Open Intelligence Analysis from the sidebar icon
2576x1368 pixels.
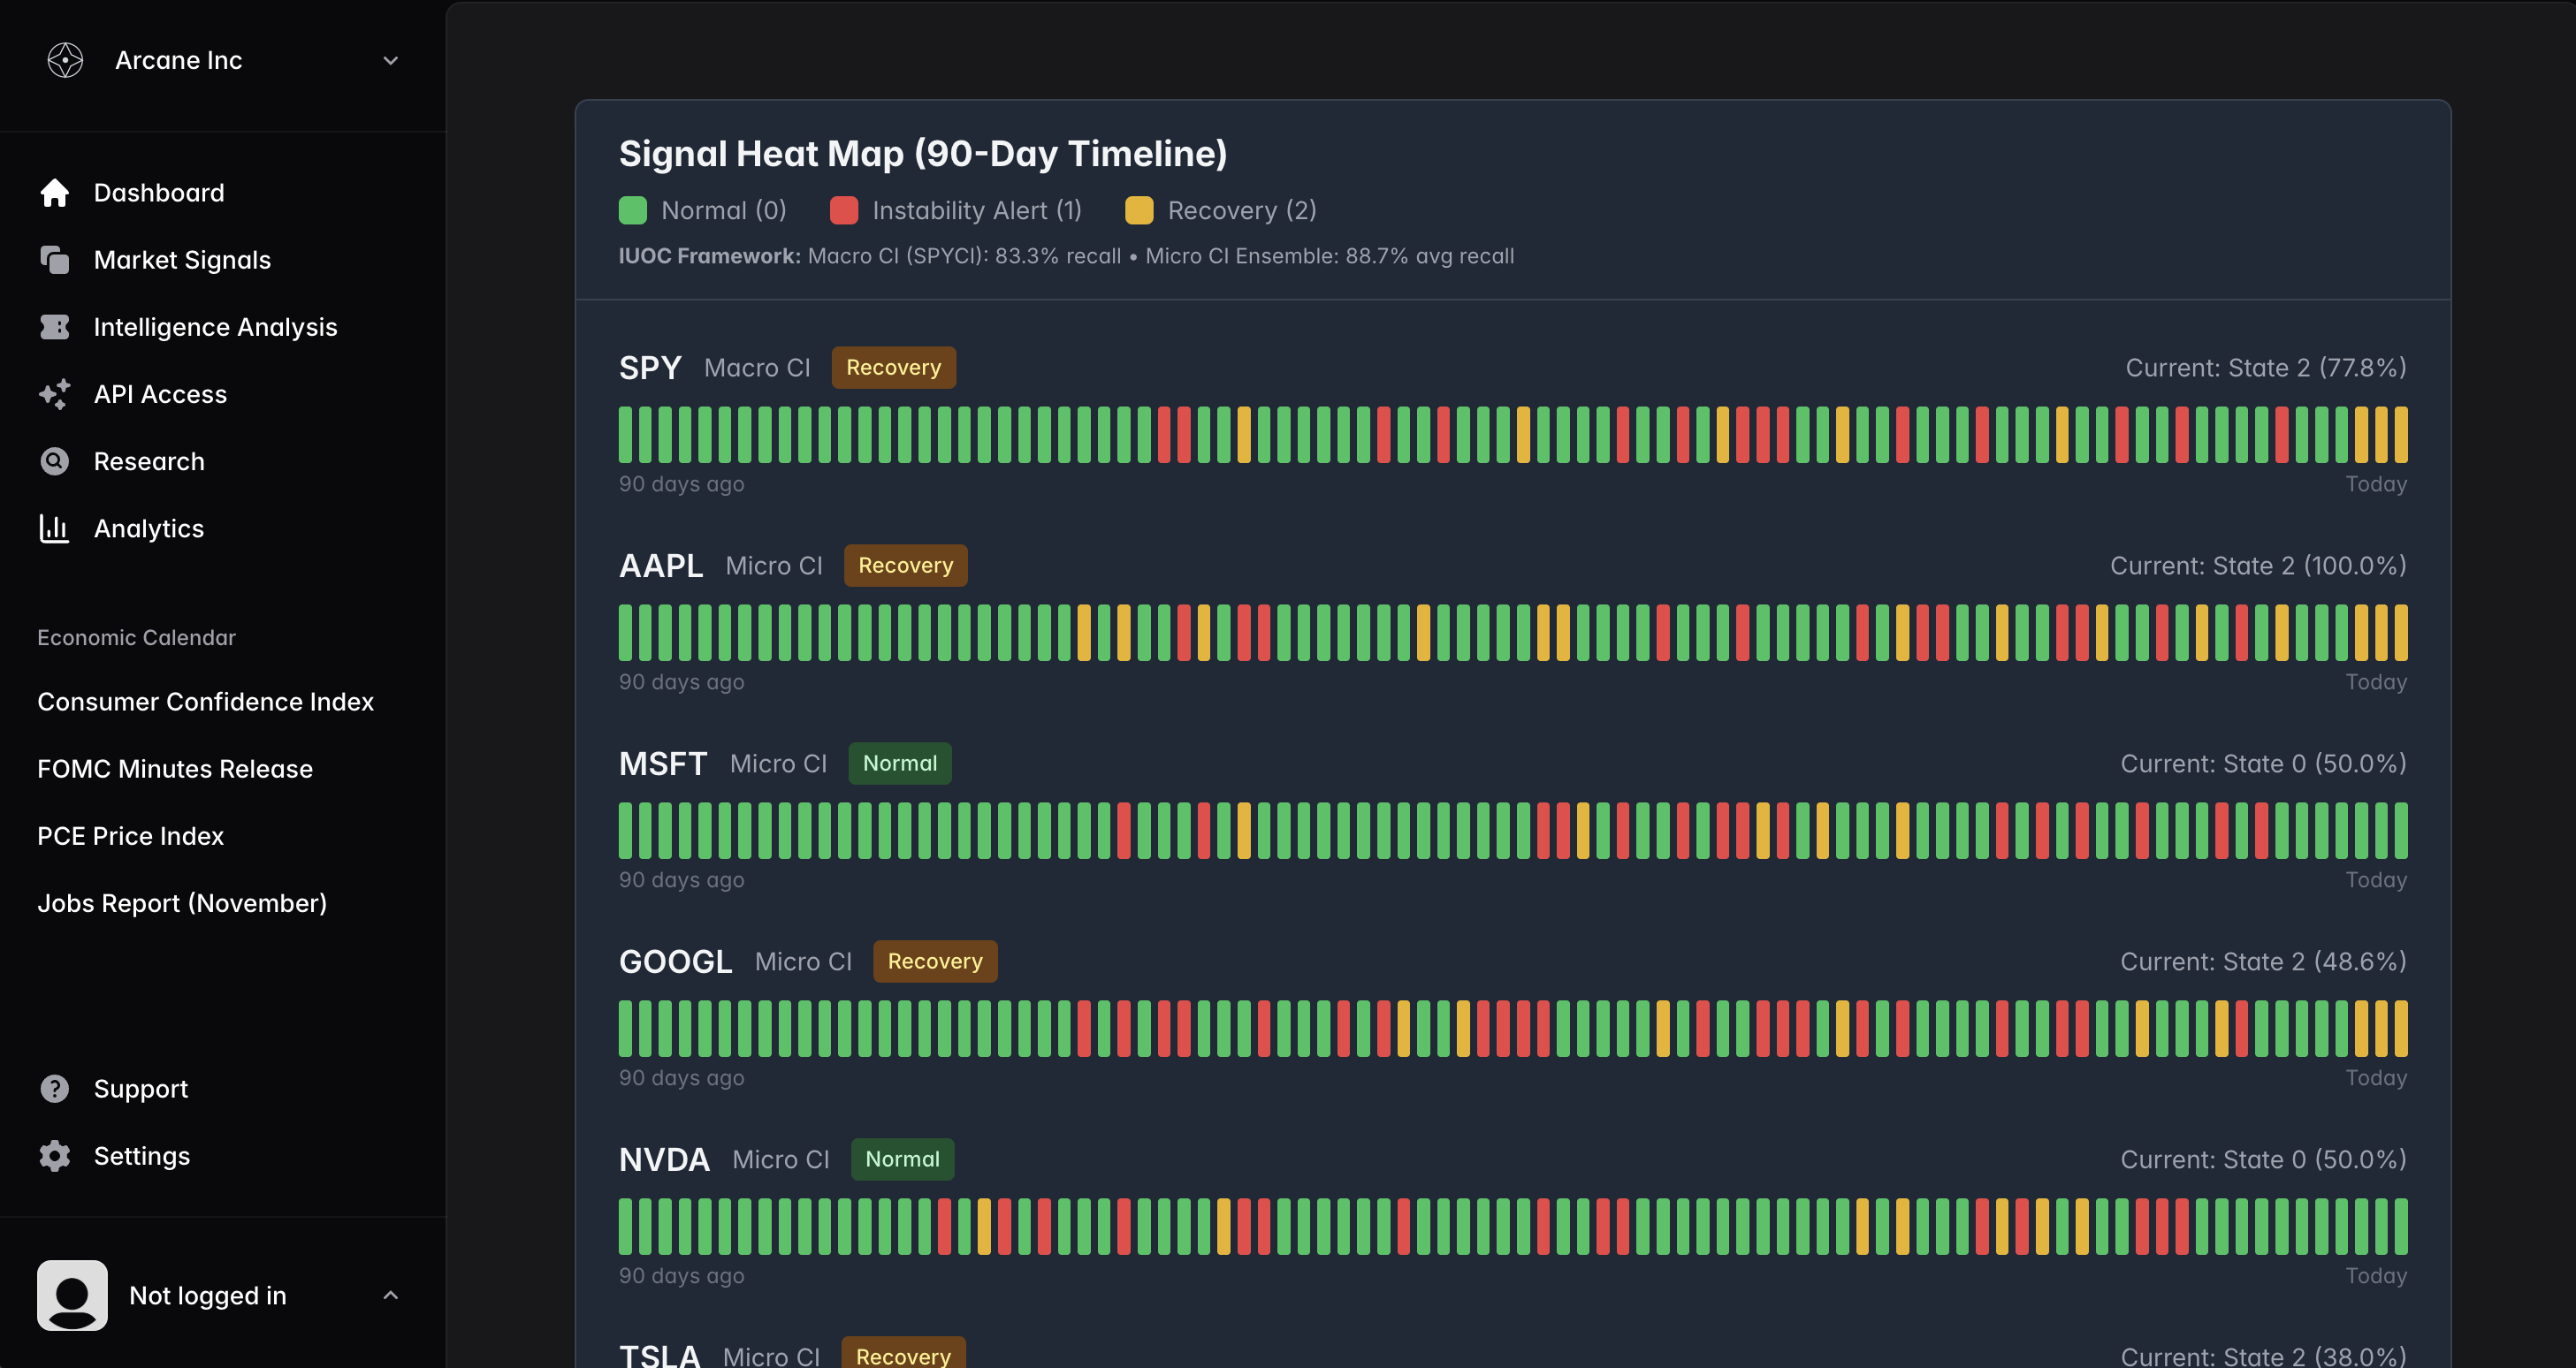coord(55,327)
